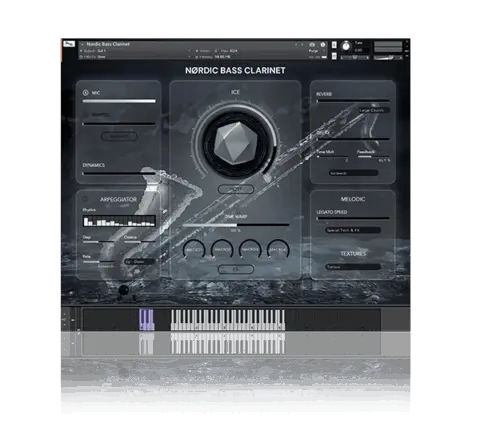This screenshot has width=480, height=434.
Task: Click the first Macro knob
Action: point(194,249)
